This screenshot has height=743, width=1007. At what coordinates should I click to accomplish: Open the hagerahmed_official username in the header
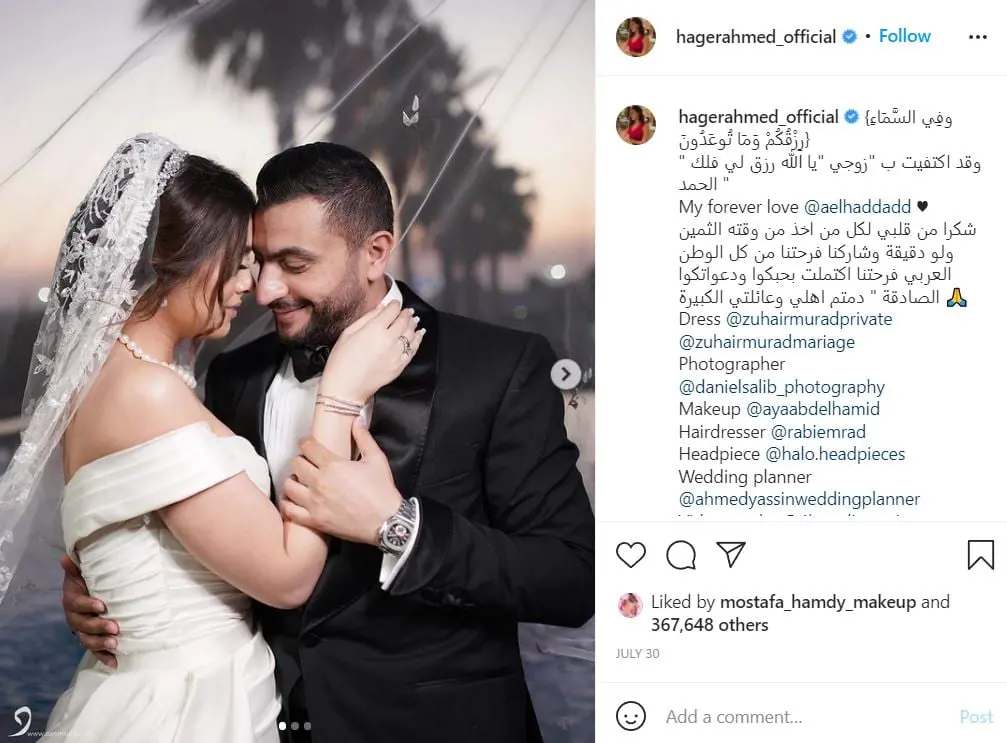[756, 37]
